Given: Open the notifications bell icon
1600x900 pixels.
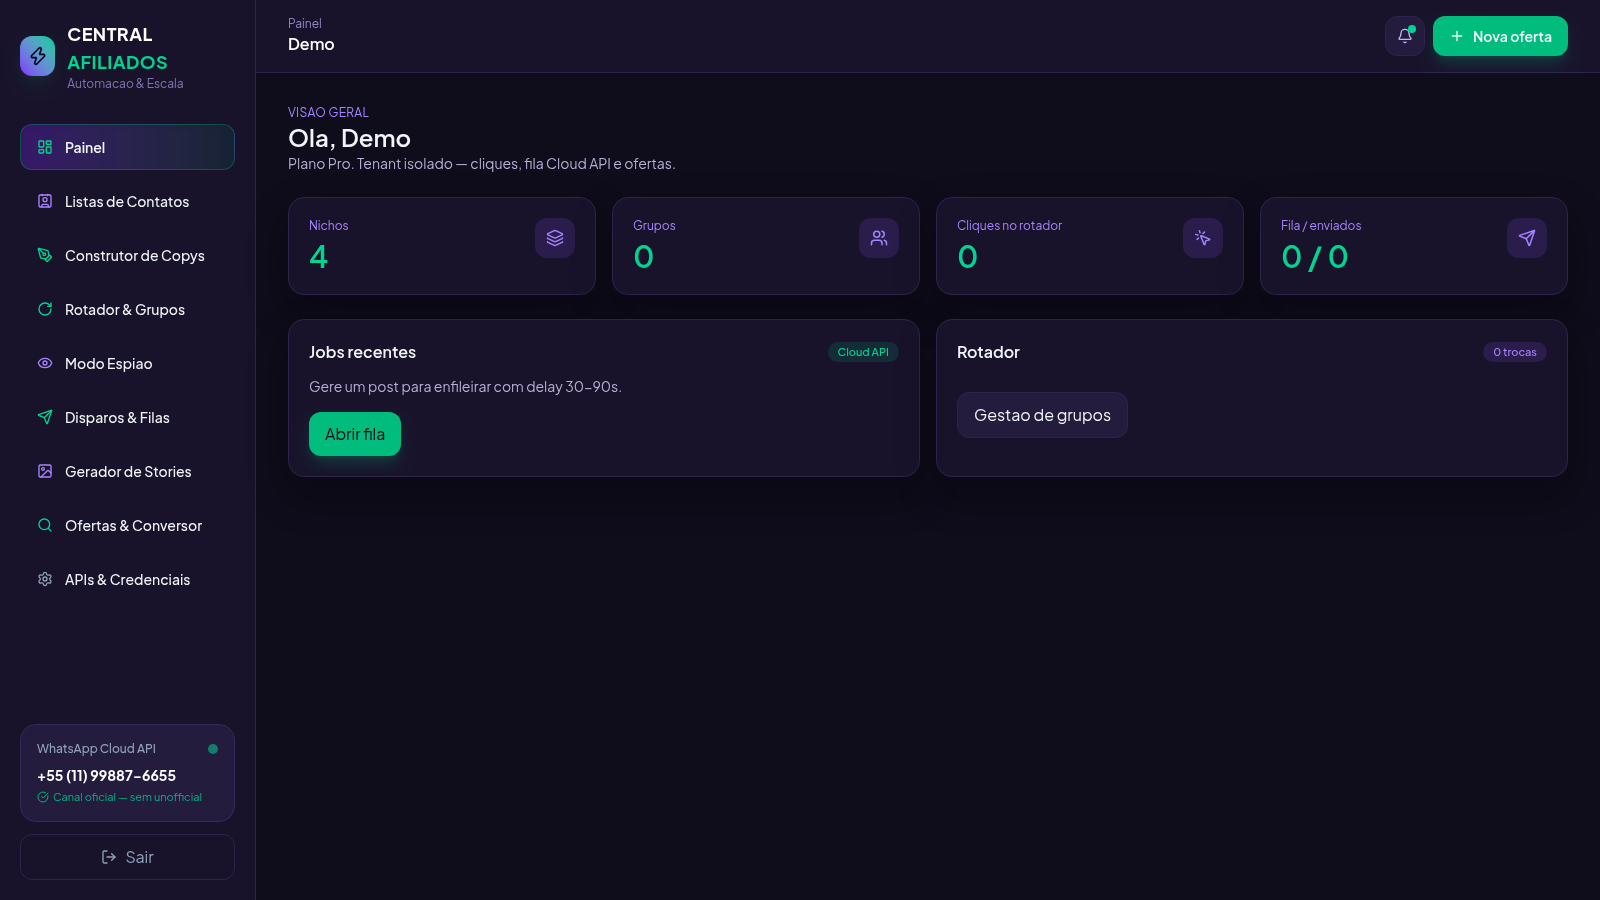Looking at the screenshot, I should click(1404, 36).
